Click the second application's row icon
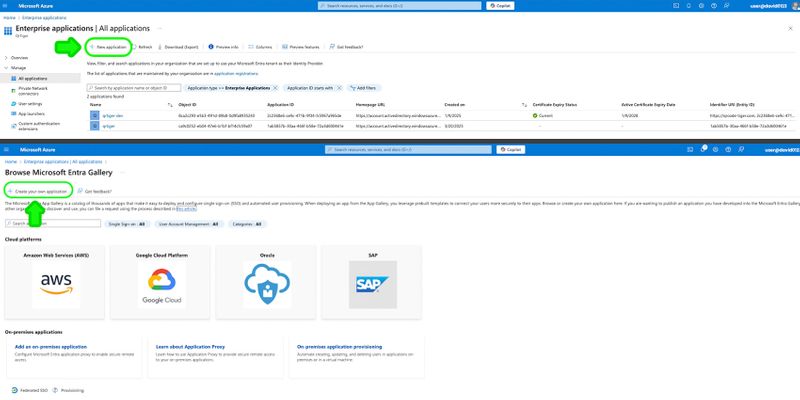 click(x=94, y=126)
